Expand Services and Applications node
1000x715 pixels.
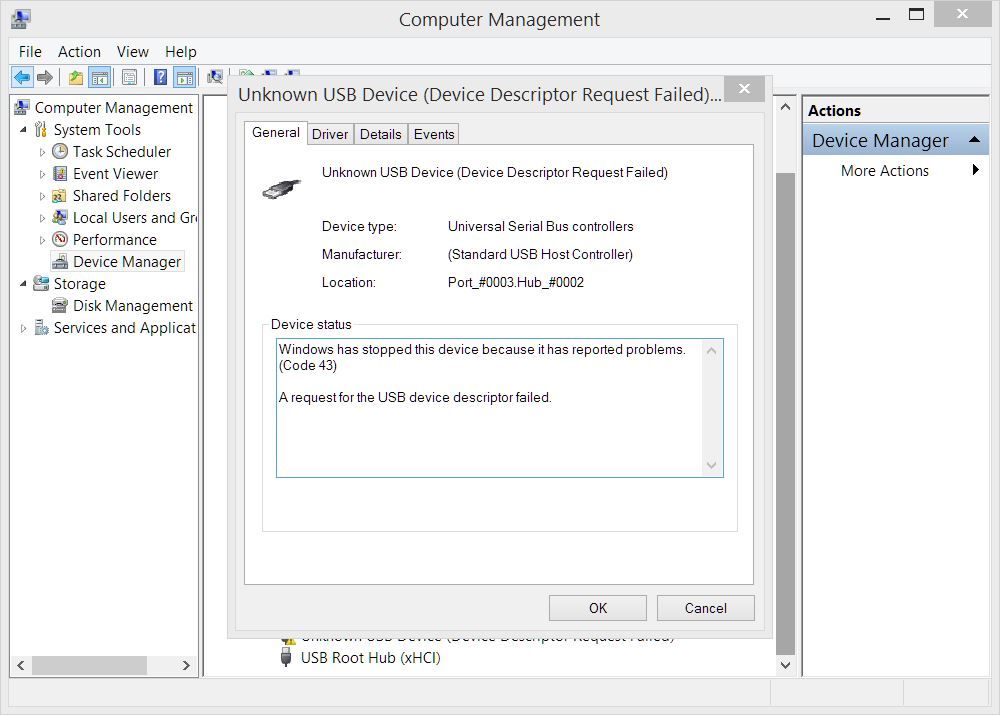click(x=24, y=328)
